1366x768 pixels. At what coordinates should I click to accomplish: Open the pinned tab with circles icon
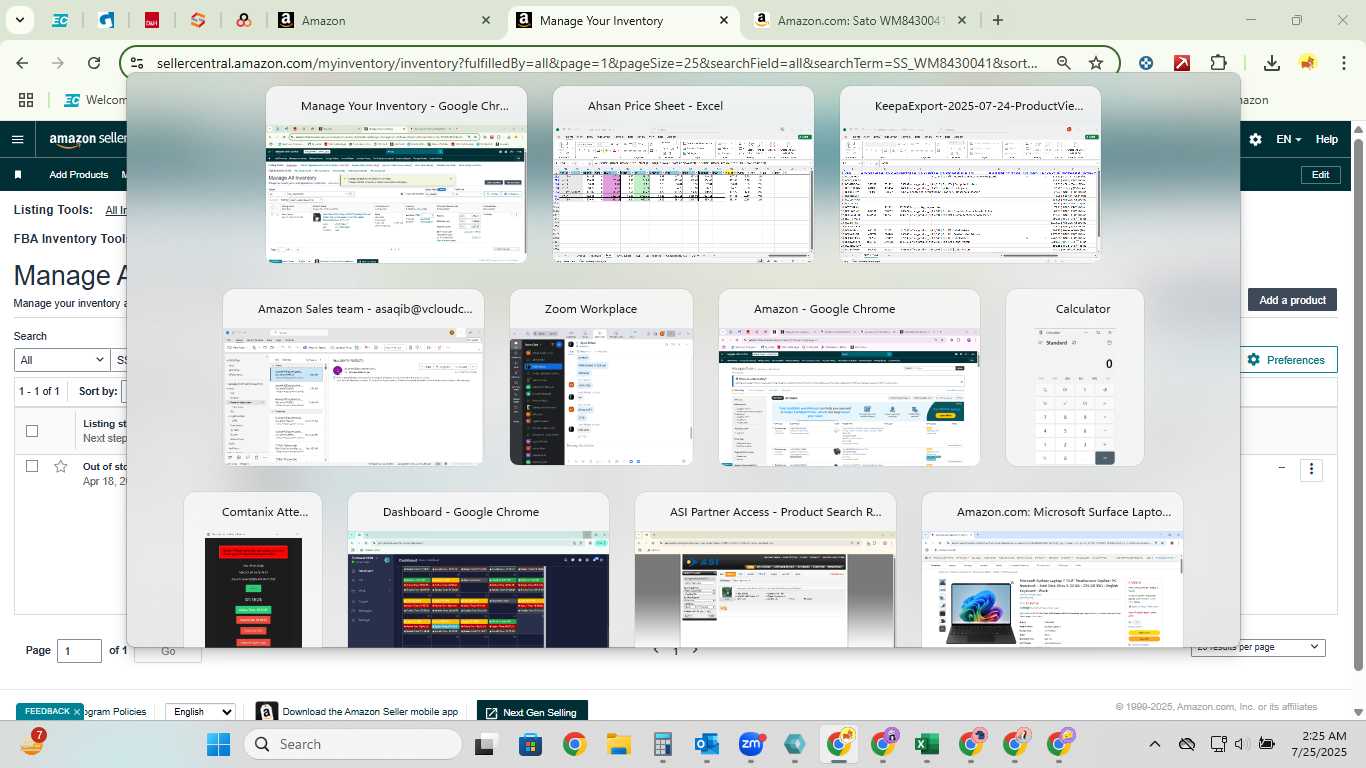pyautogui.click(x=244, y=20)
